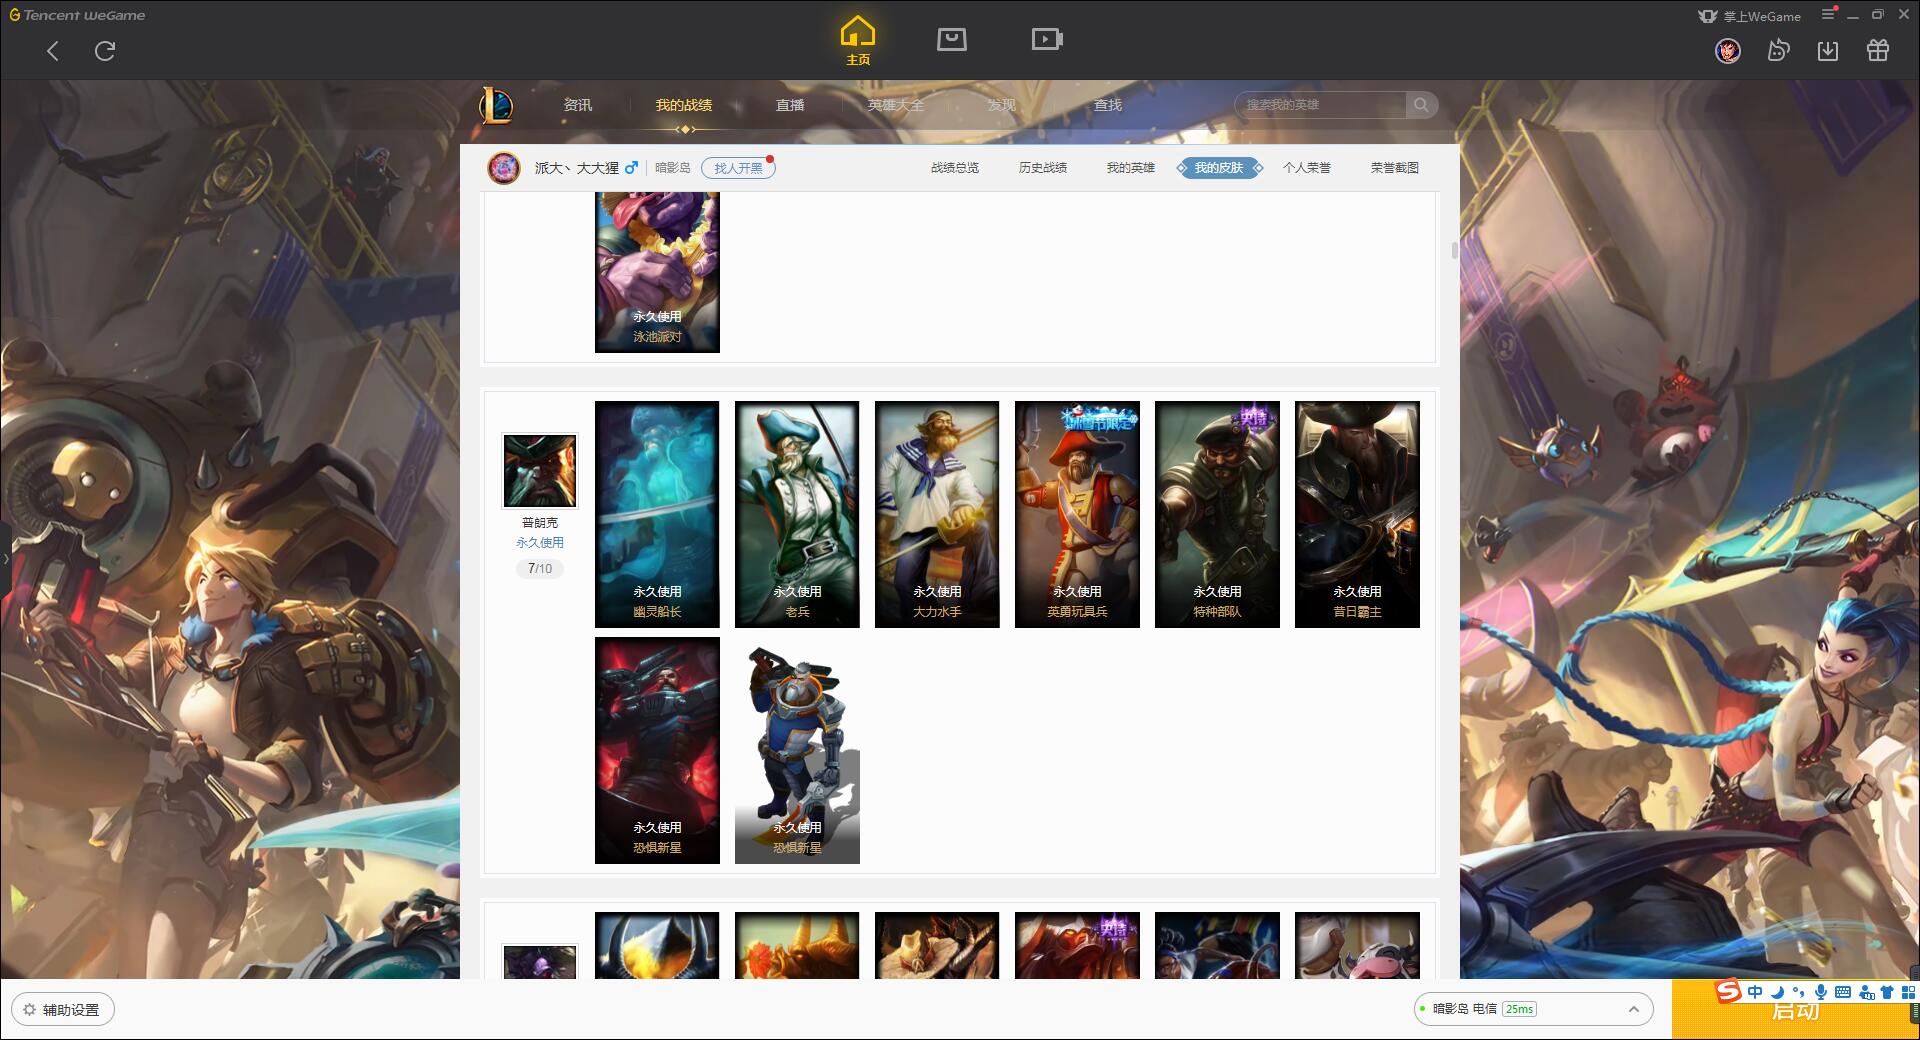1920x1040 pixels.
Task: Switch to 历史战绩 sub-tab
Action: tap(1043, 168)
